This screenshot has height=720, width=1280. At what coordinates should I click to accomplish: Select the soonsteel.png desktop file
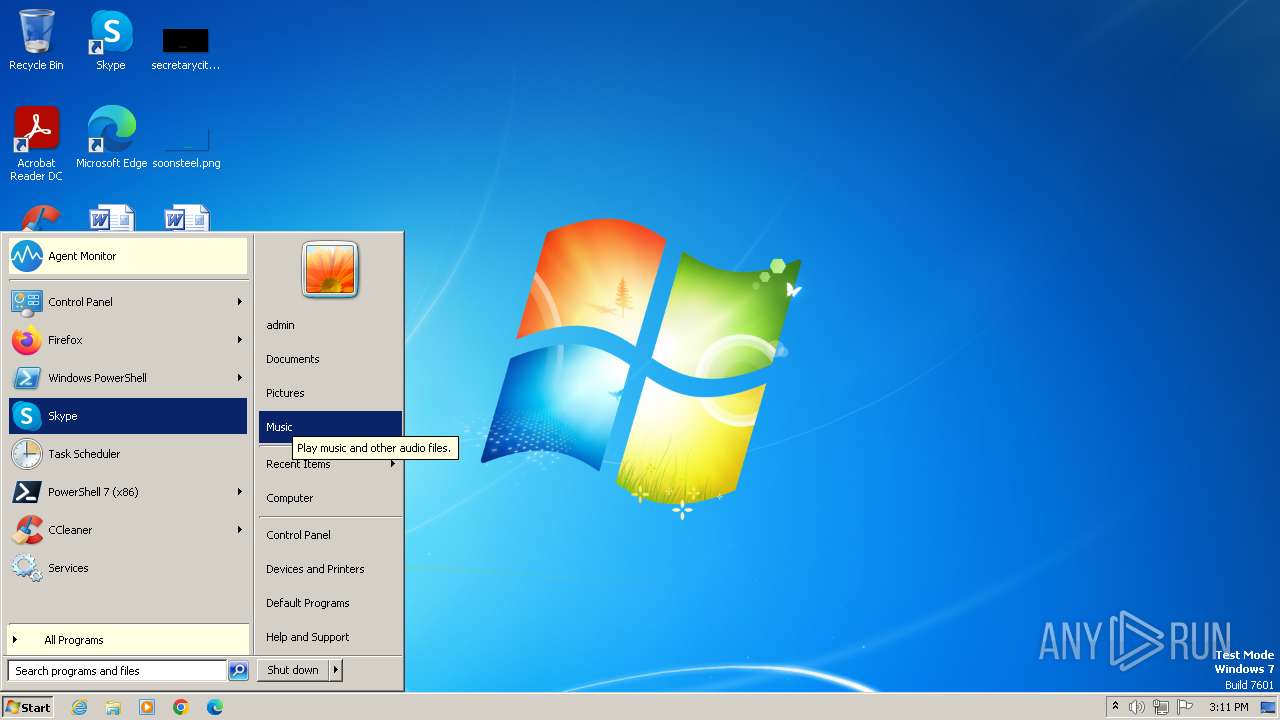click(x=186, y=147)
